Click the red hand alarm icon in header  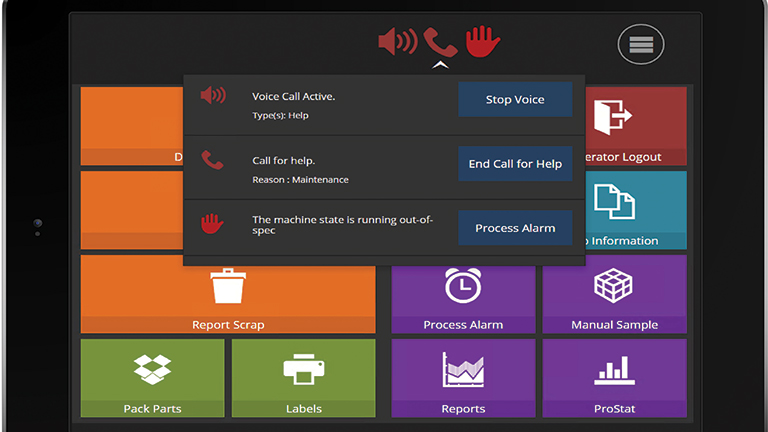coord(482,41)
